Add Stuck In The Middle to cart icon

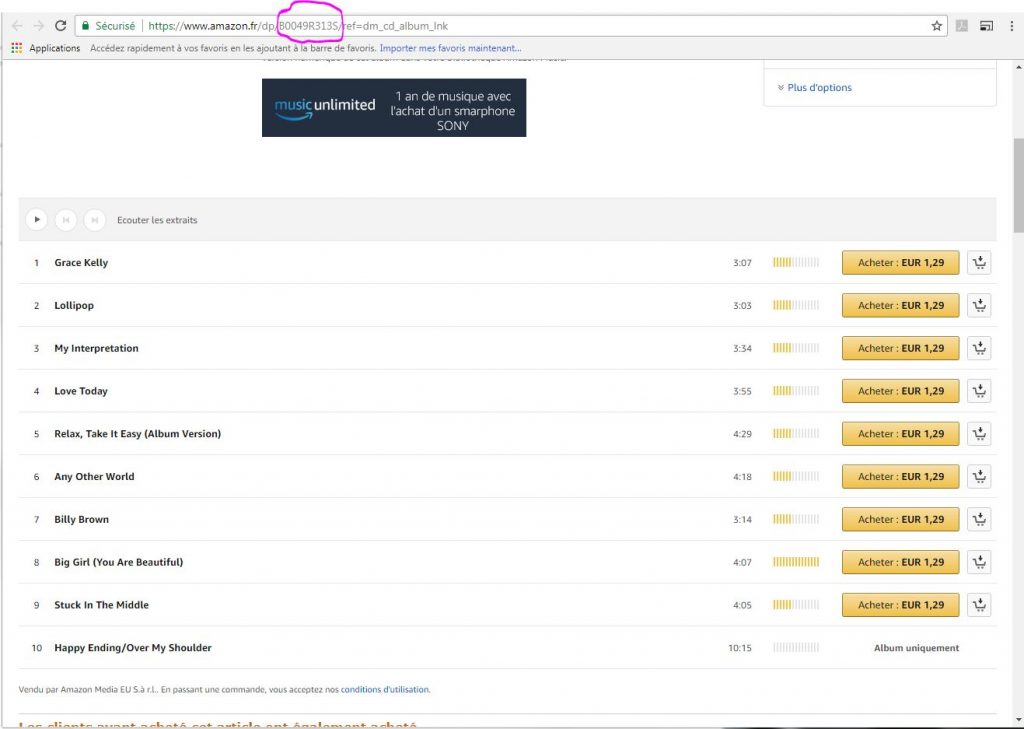click(x=979, y=605)
